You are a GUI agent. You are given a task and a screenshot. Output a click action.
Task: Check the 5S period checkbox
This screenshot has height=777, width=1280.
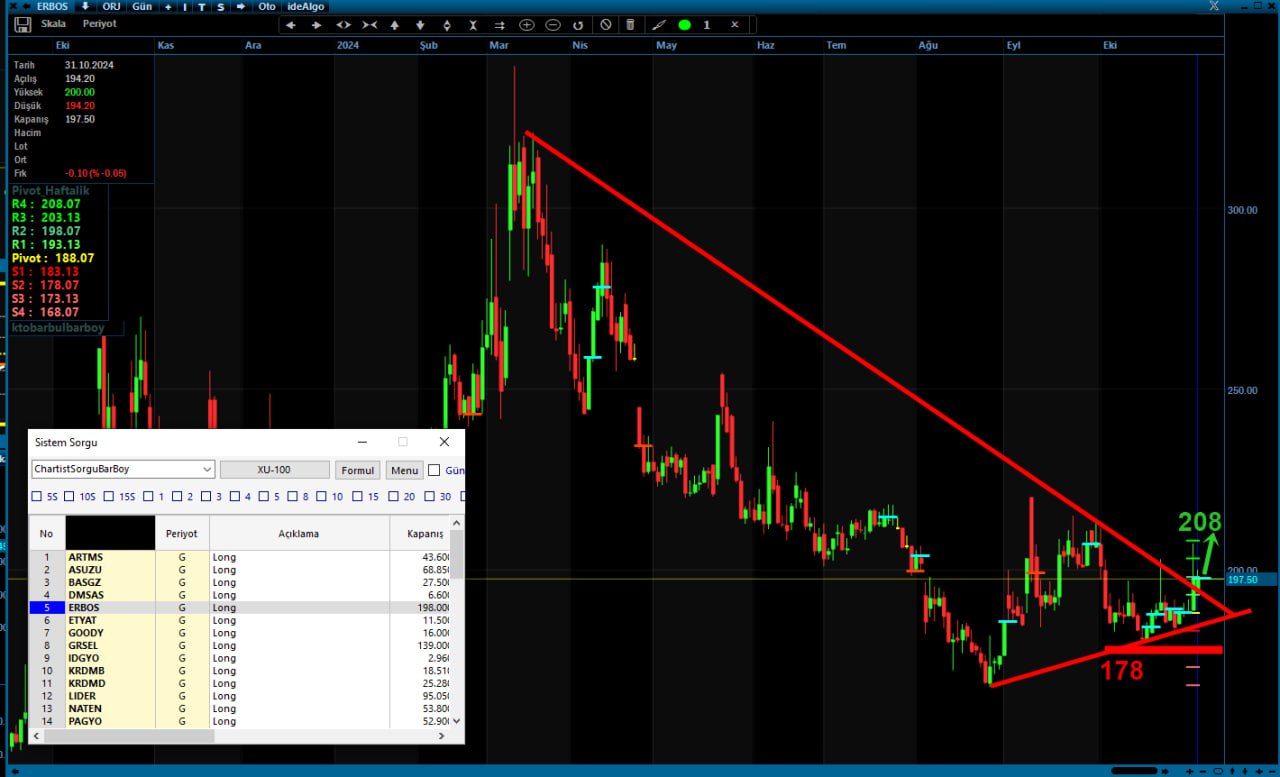point(37,496)
